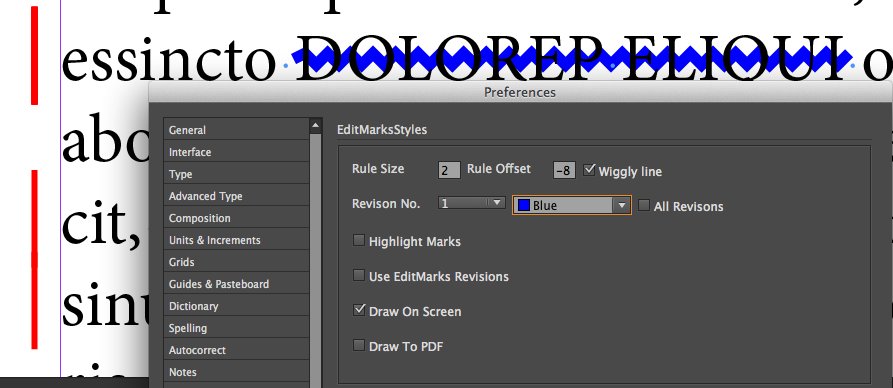893x388 pixels.
Task: Enable the Highlight Marks checkbox
Action: point(359,240)
